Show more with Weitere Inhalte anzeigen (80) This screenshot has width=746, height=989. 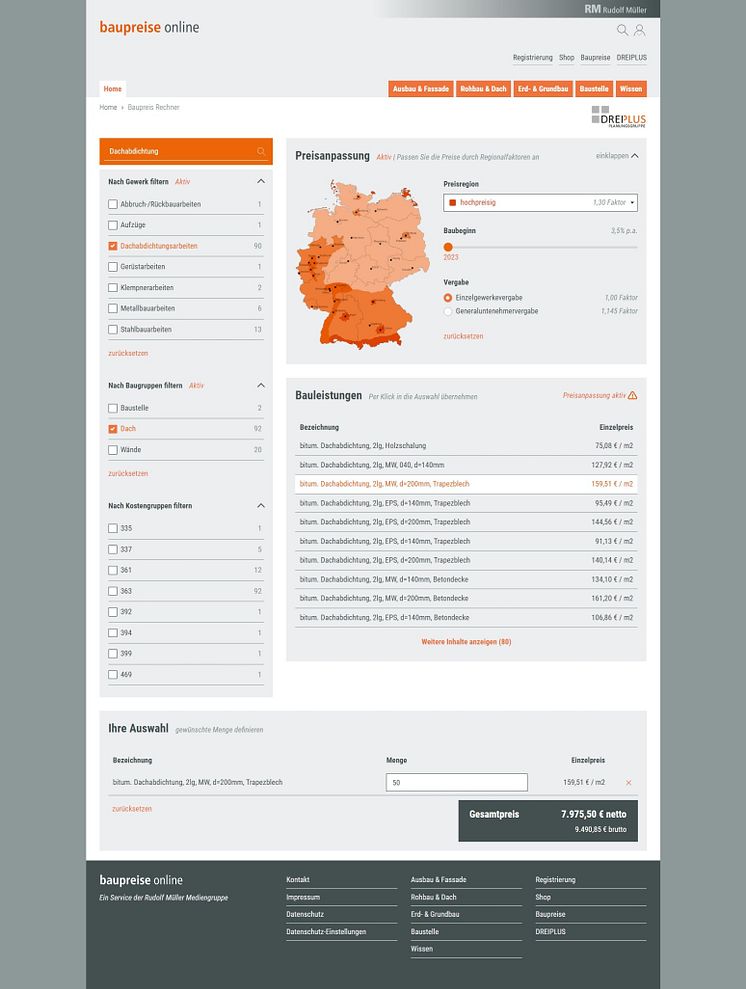tap(466, 642)
